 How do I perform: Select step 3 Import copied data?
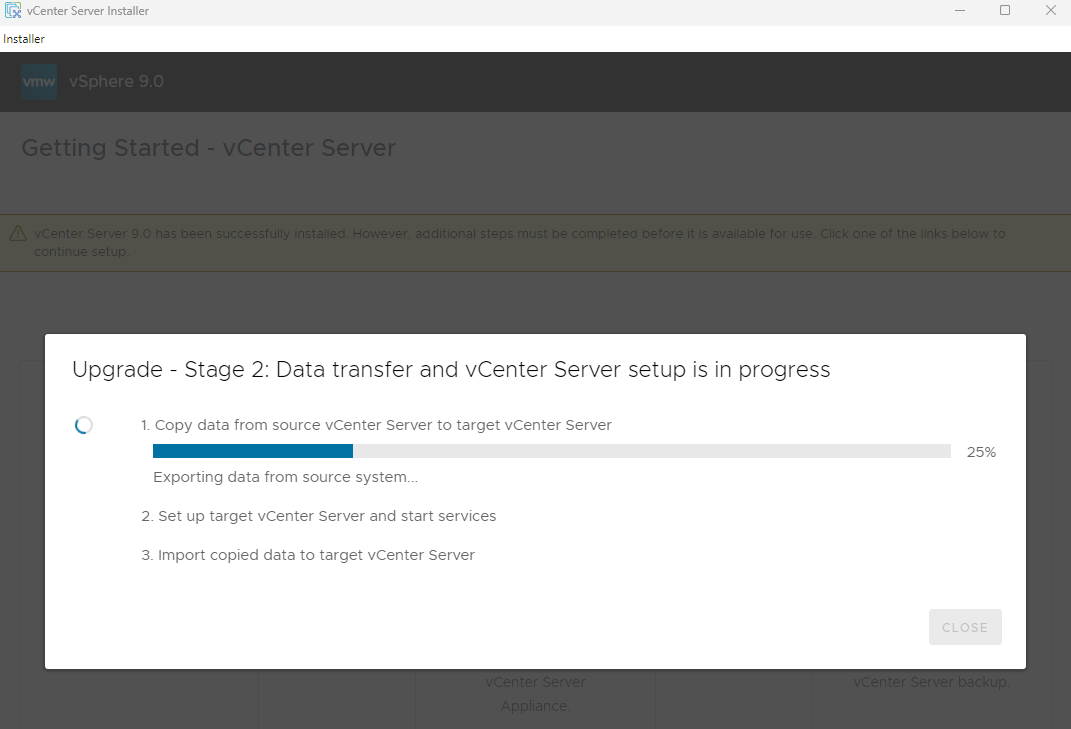click(308, 555)
